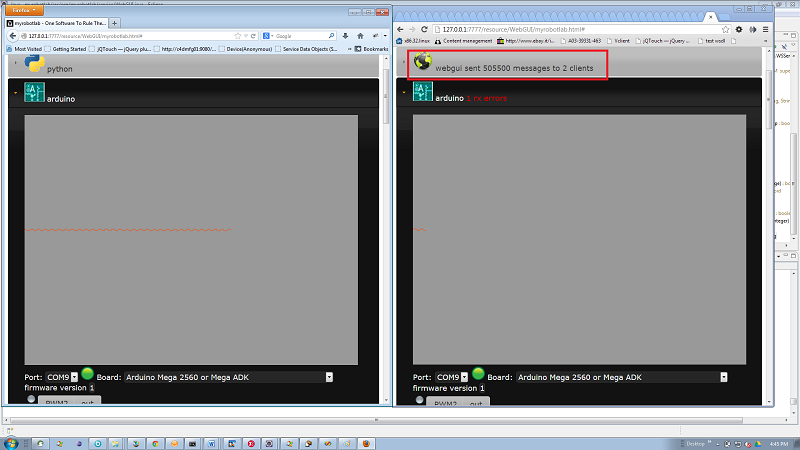Select the myrobotlab tab in Firefox
This screenshot has height=450, width=800.
[x=56, y=23]
